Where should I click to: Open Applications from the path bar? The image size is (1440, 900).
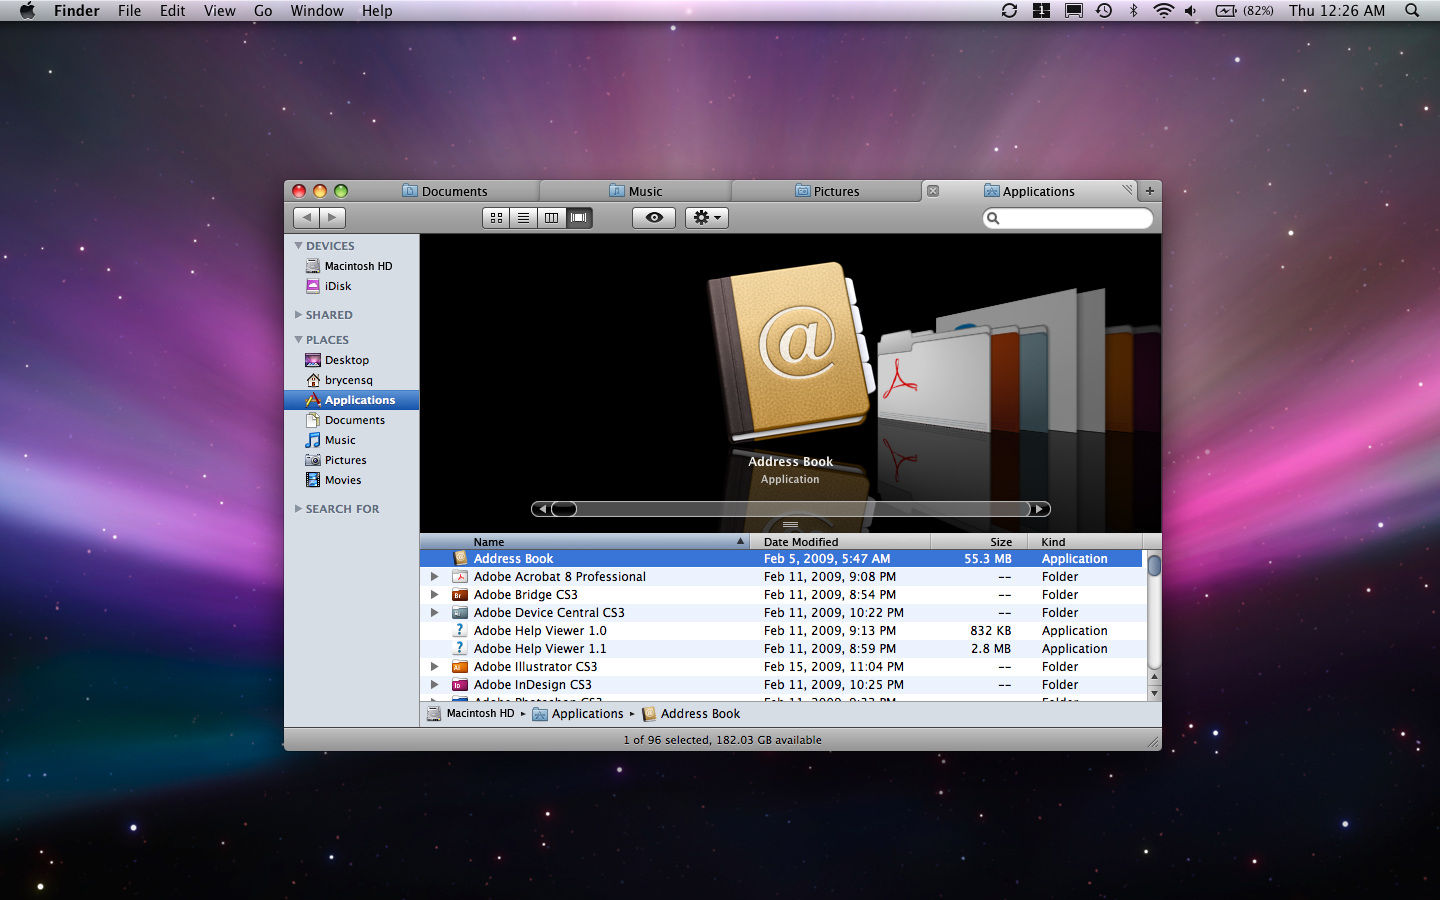pyautogui.click(x=588, y=713)
